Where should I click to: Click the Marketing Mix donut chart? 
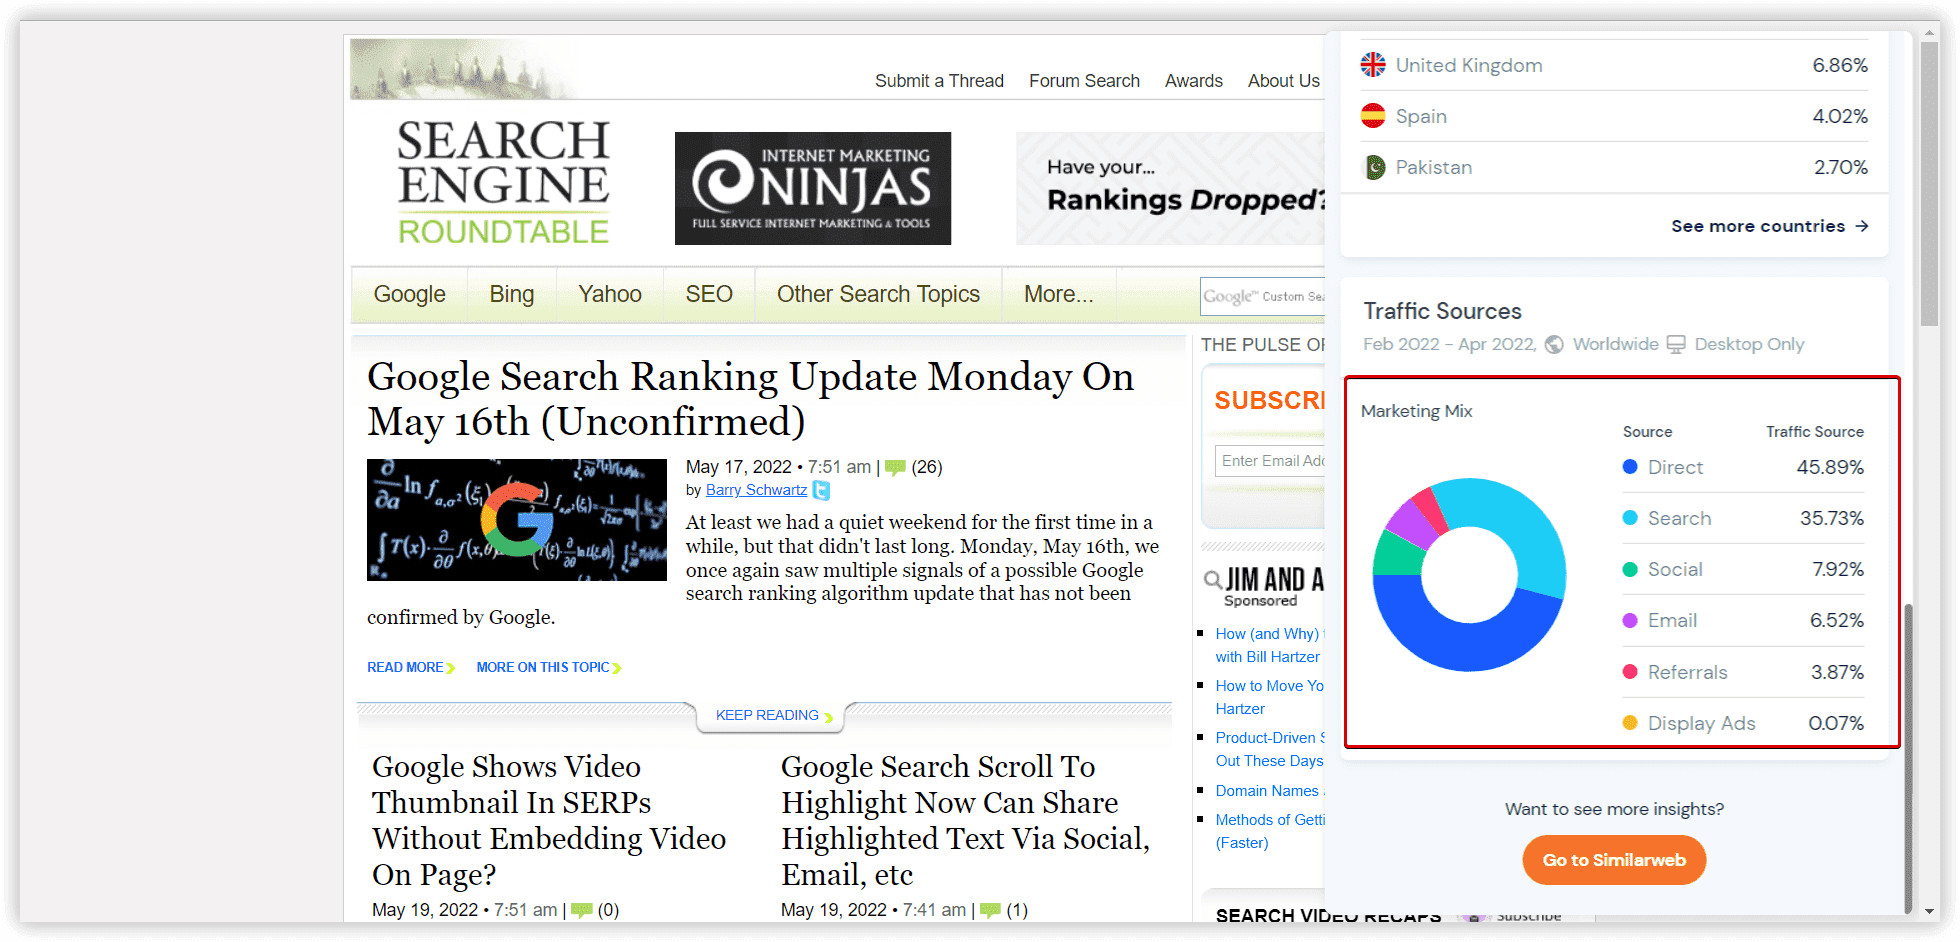[1469, 575]
